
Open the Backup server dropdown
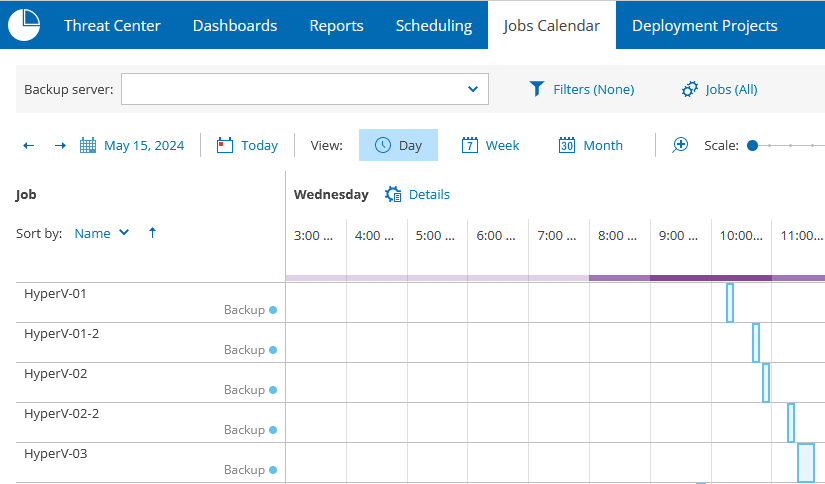click(305, 89)
